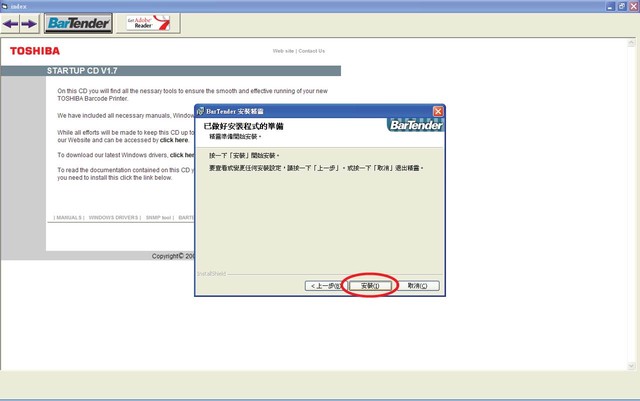The width and height of the screenshot is (640, 401).
Task: Close the BarTender installer dialog
Action: pyautogui.click(x=438, y=111)
